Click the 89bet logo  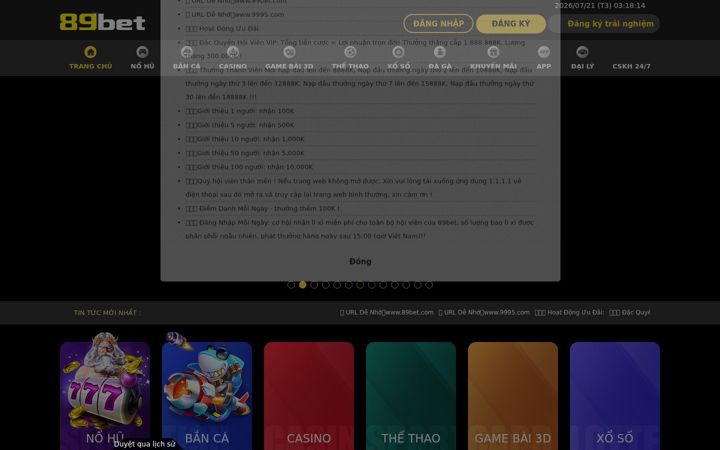click(x=102, y=22)
